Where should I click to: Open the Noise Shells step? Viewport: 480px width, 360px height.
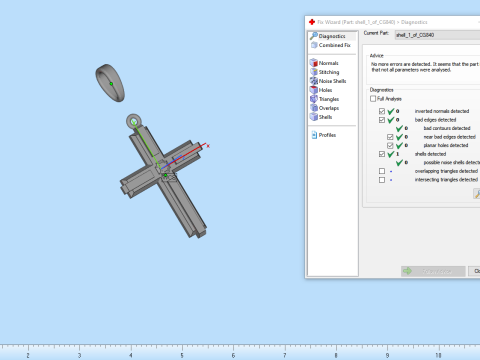coord(328,81)
